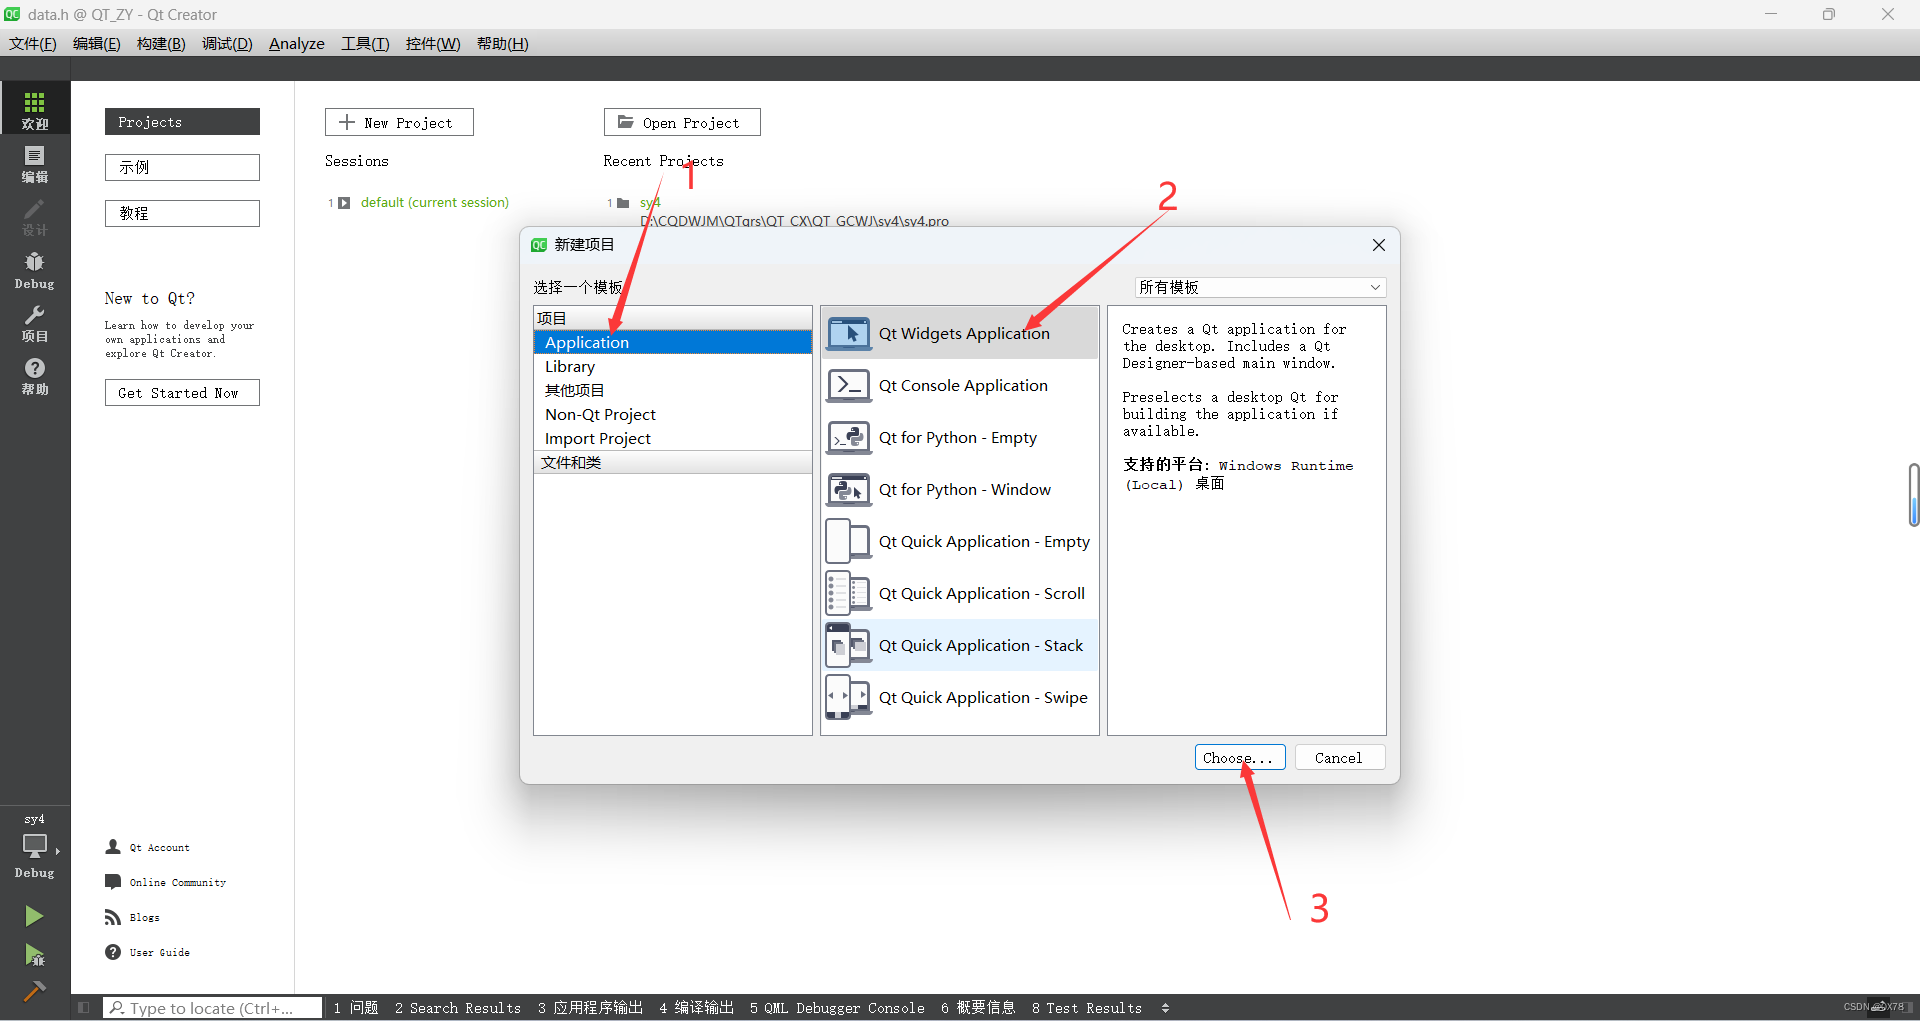The height and width of the screenshot is (1021, 1920).
Task: Open the 帮助(H) menu
Action: [x=502, y=44]
